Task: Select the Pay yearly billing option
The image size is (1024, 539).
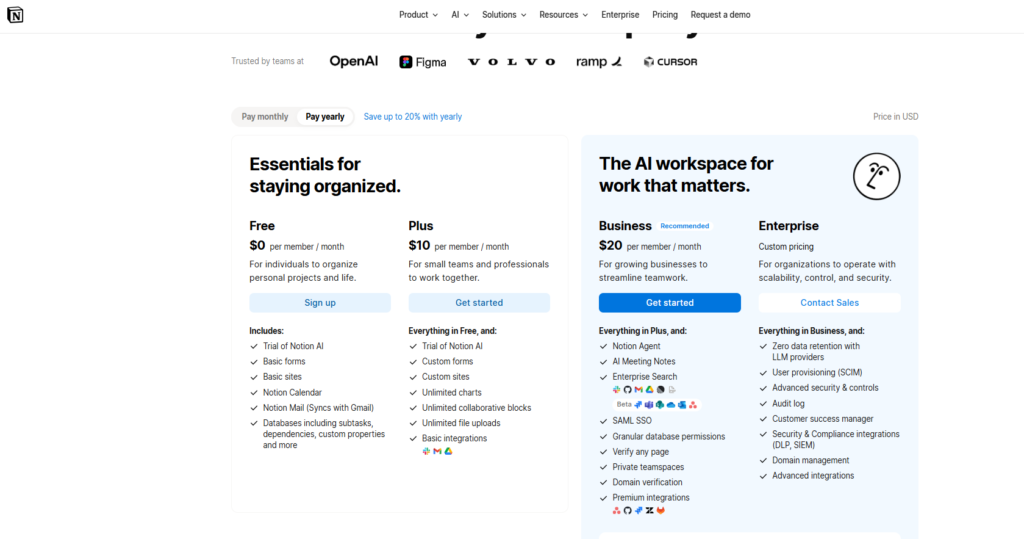Action: point(325,117)
